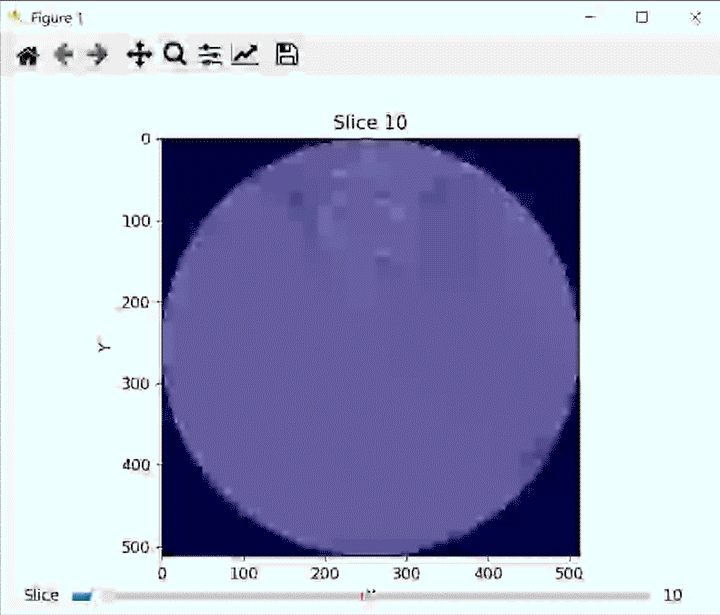Viewport: 720px width, 615px height.
Task: Close the Figure 1 window
Action: pos(695,18)
